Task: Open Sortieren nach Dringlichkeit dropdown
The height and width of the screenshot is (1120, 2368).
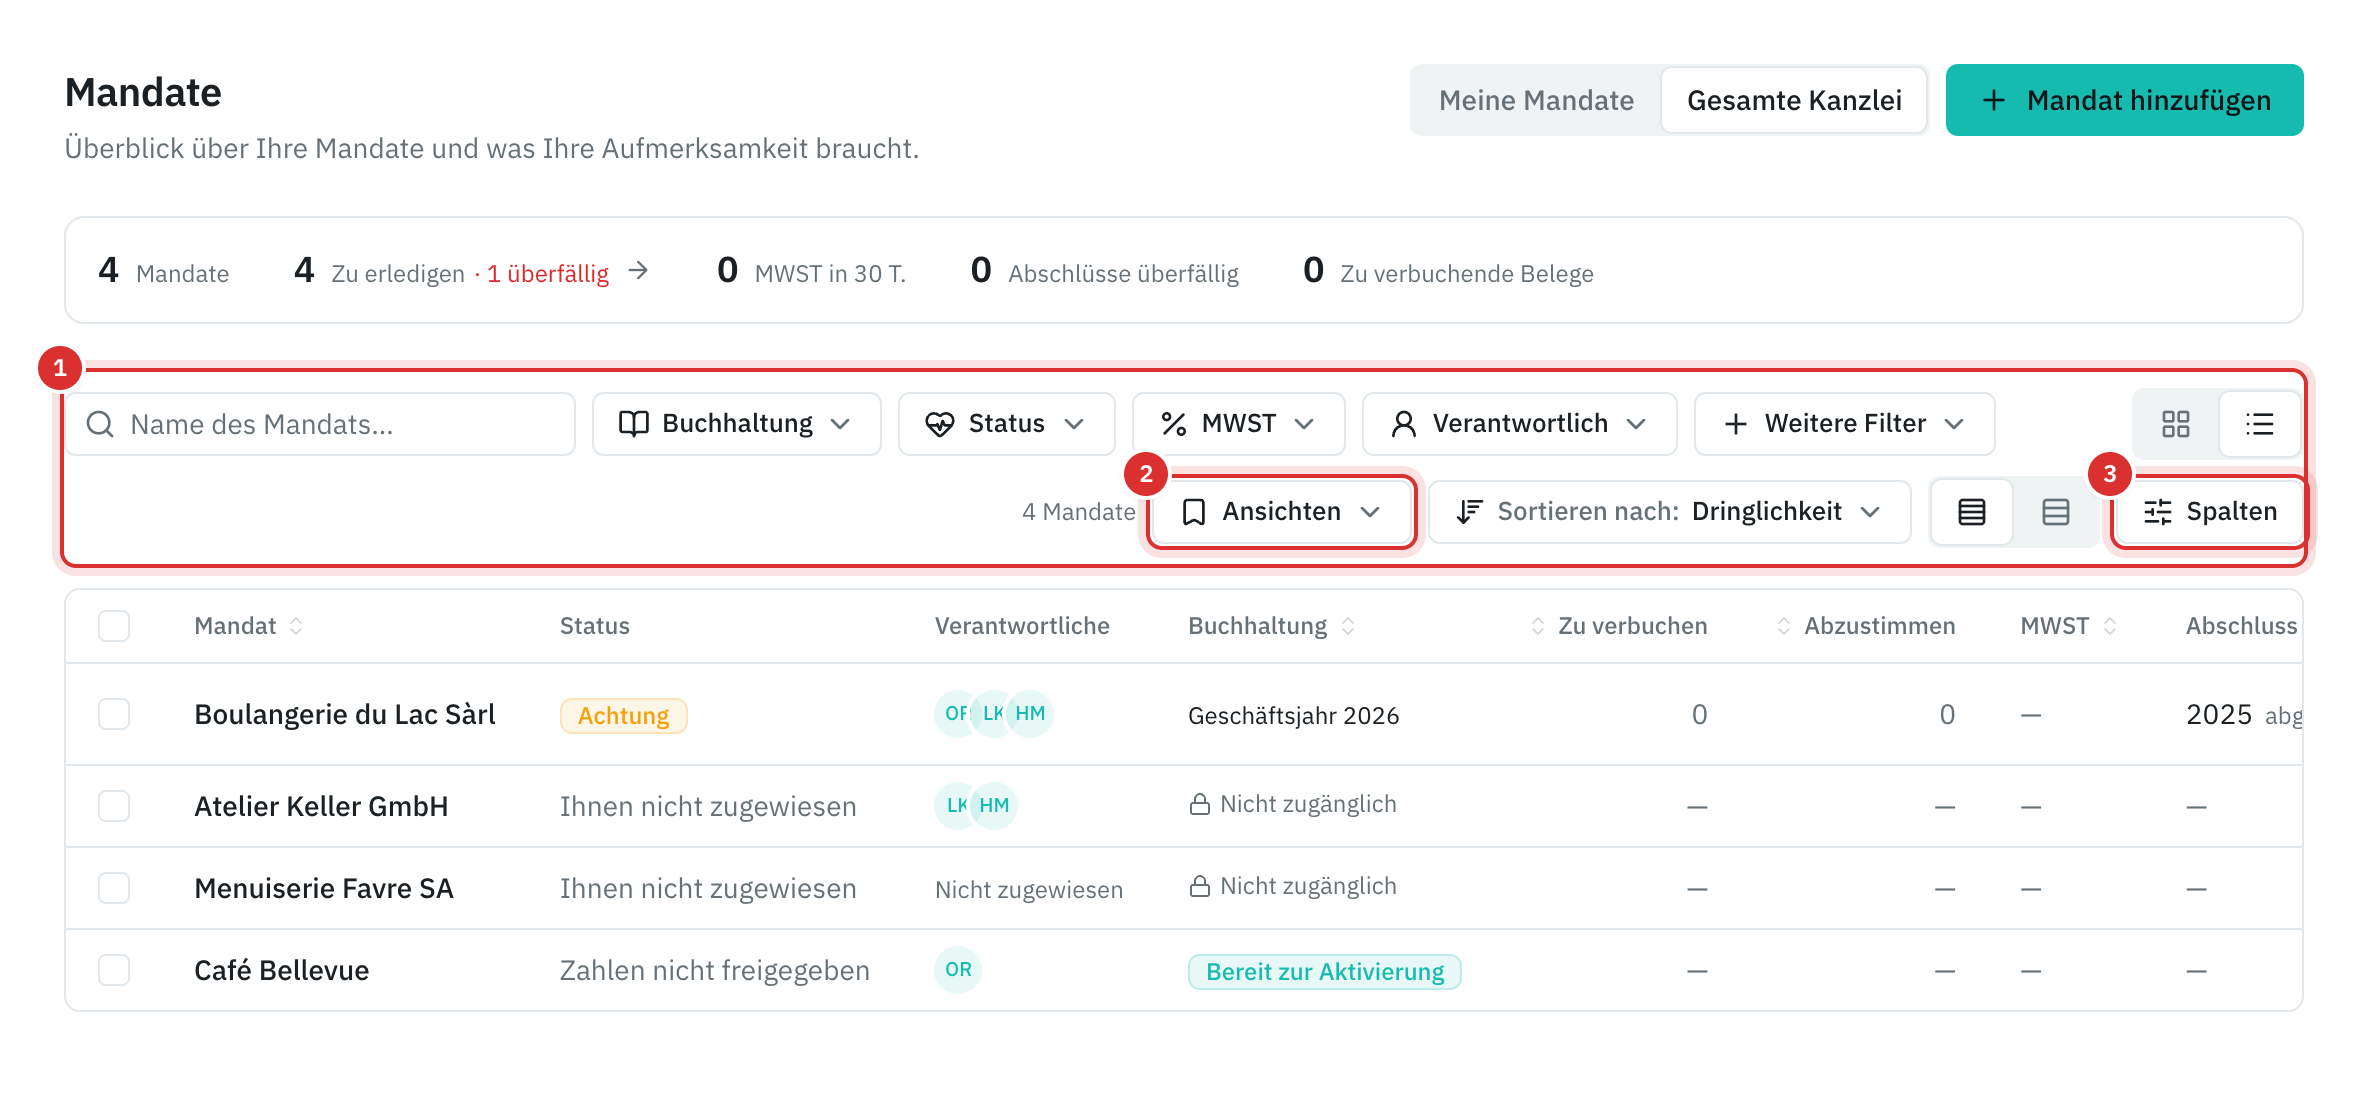Action: click(x=1669, y=512)
